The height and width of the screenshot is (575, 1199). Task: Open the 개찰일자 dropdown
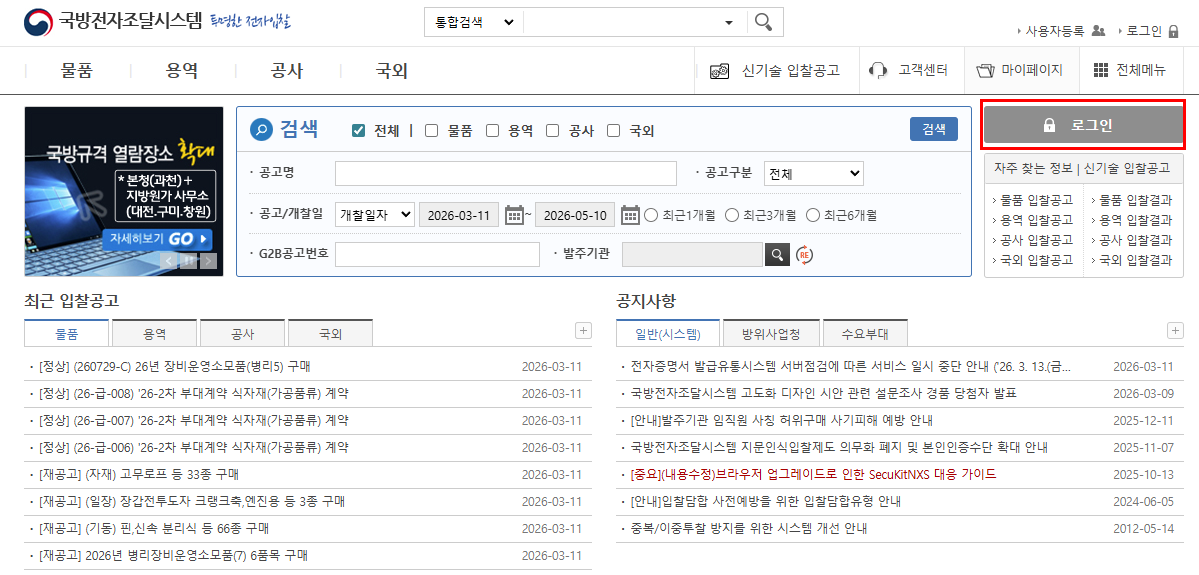point(375,215)
